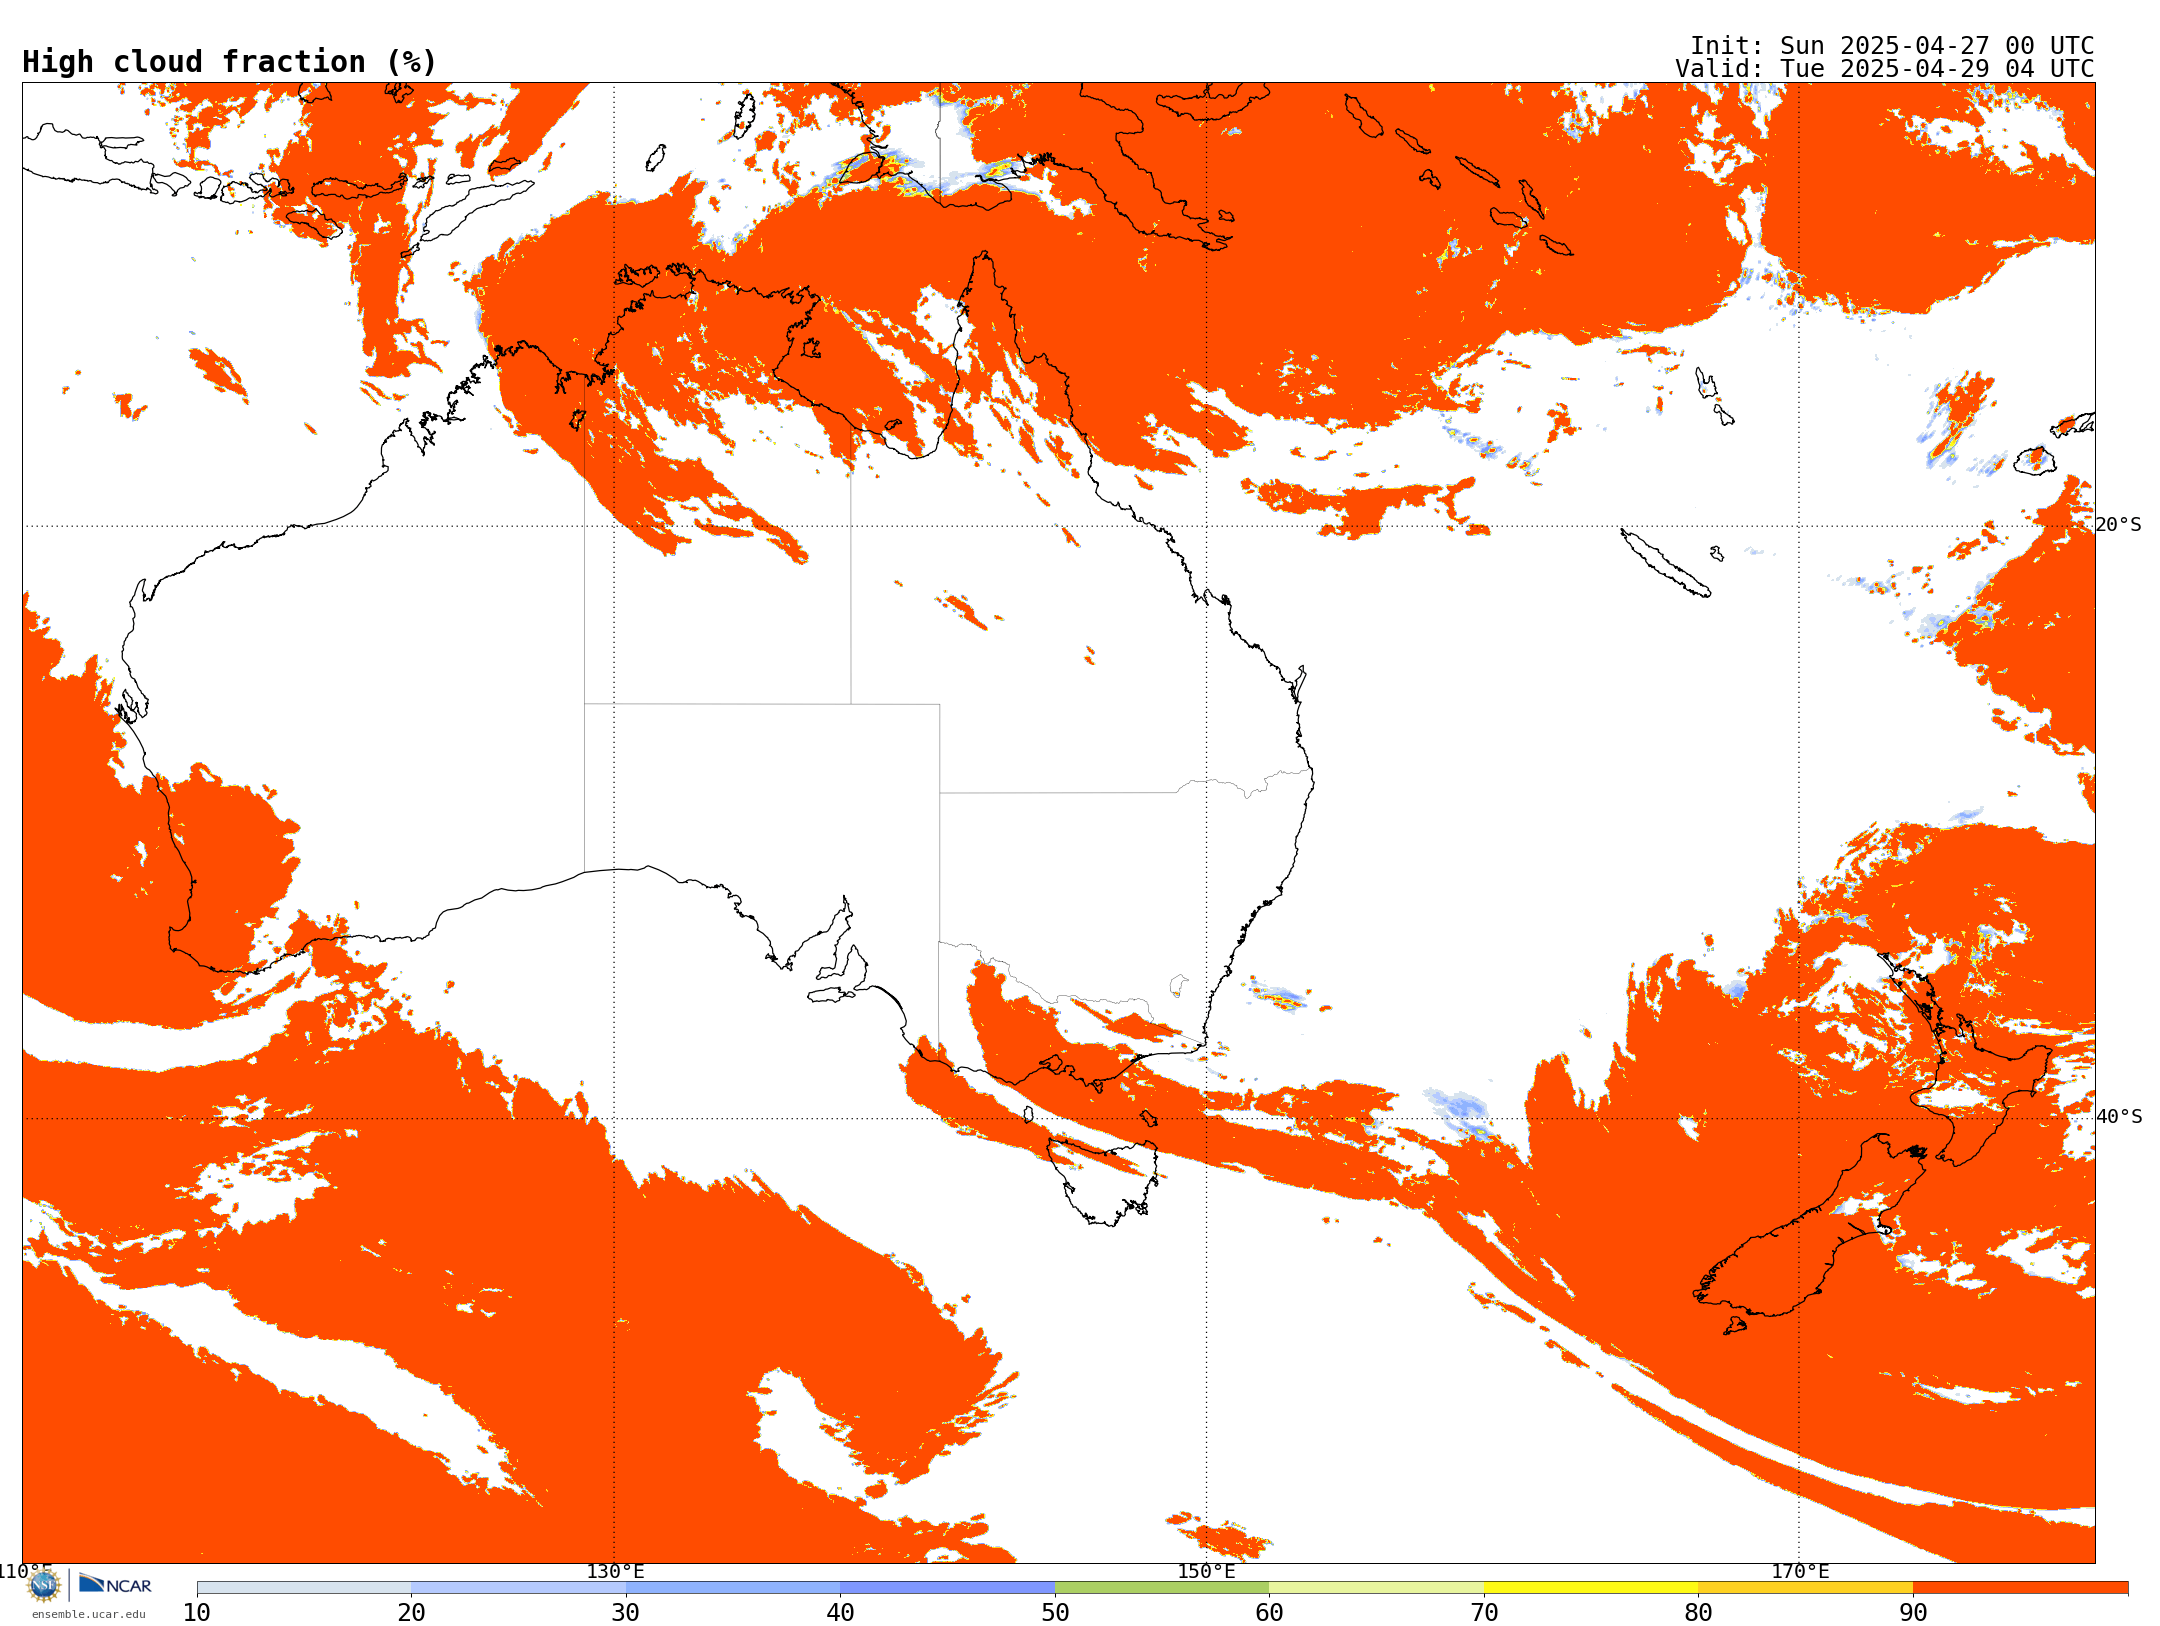Viewport: 2160px width, 1626px height.
Task: Click the blue 30-40 colorbar segment
Action: [733, 1588]
